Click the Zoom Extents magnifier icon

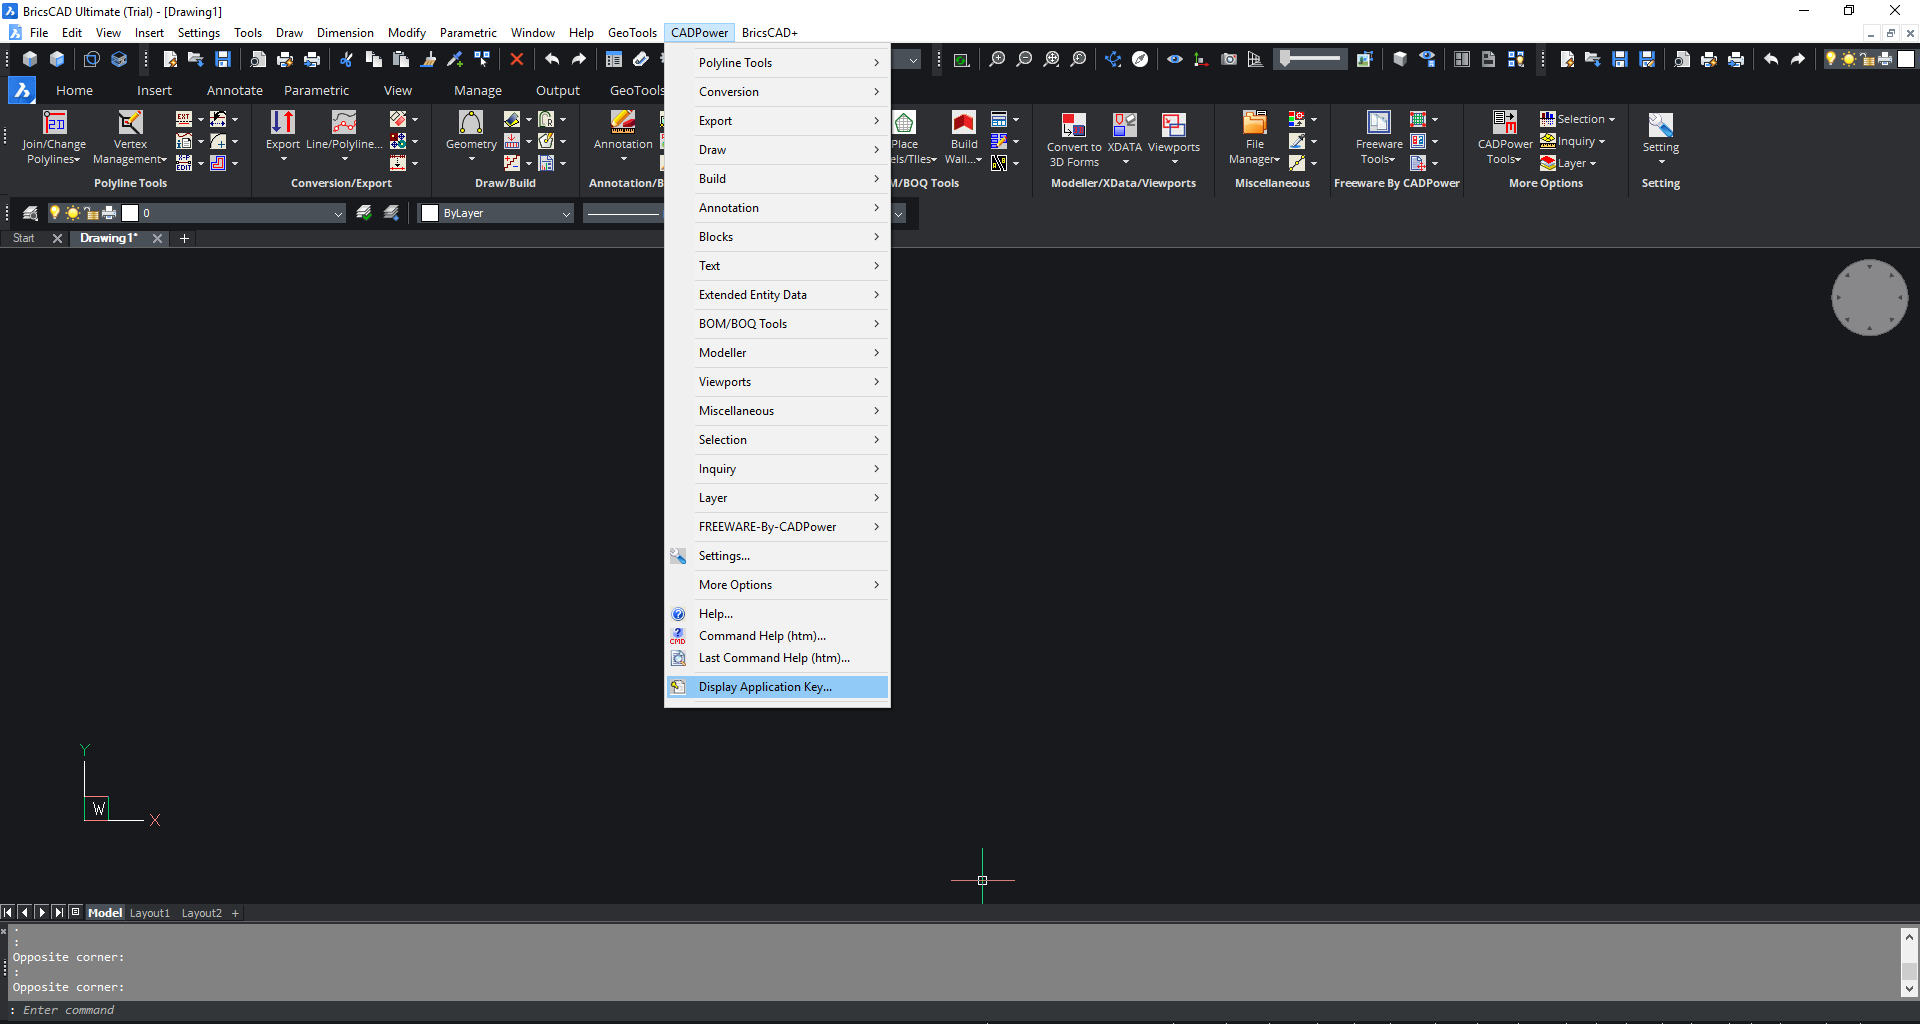[x=1051, y=60]
